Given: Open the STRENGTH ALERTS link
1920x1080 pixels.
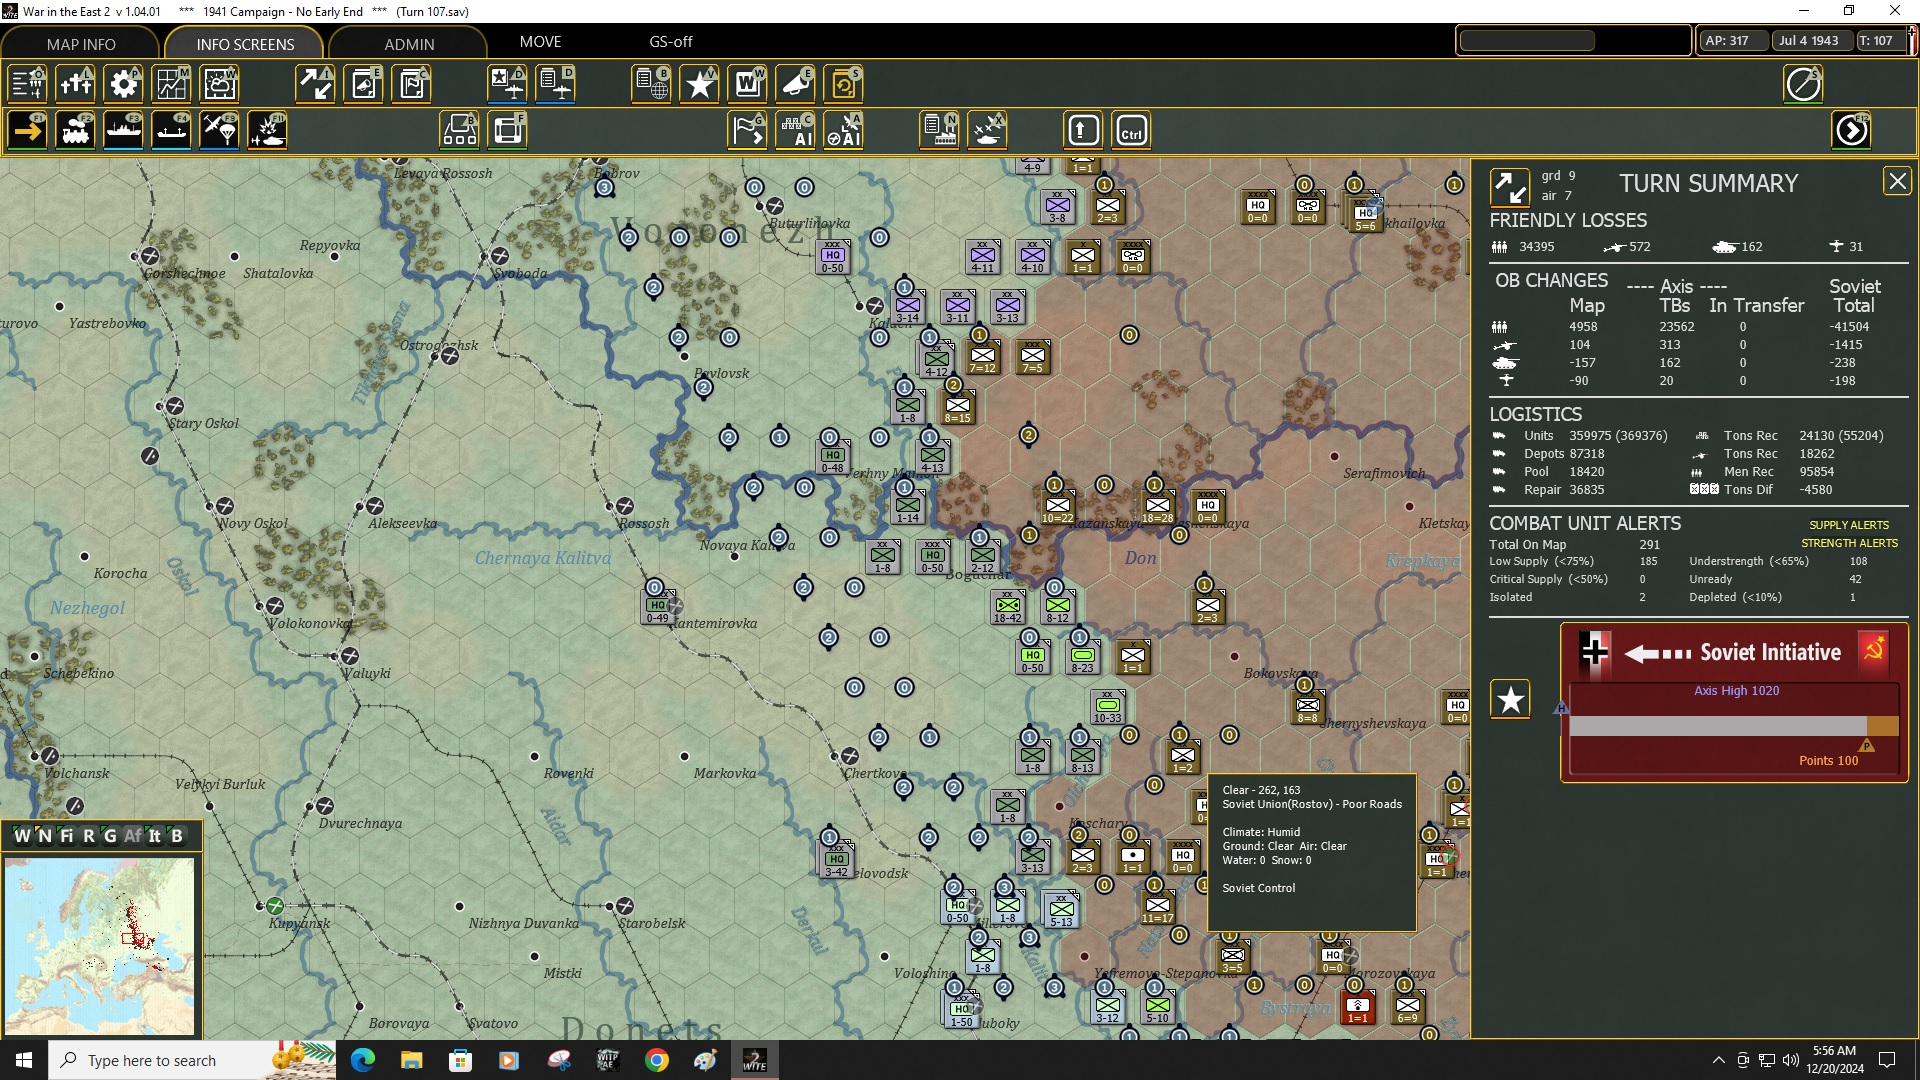Looking at the screenshot, I should (x=1849, y=543).
